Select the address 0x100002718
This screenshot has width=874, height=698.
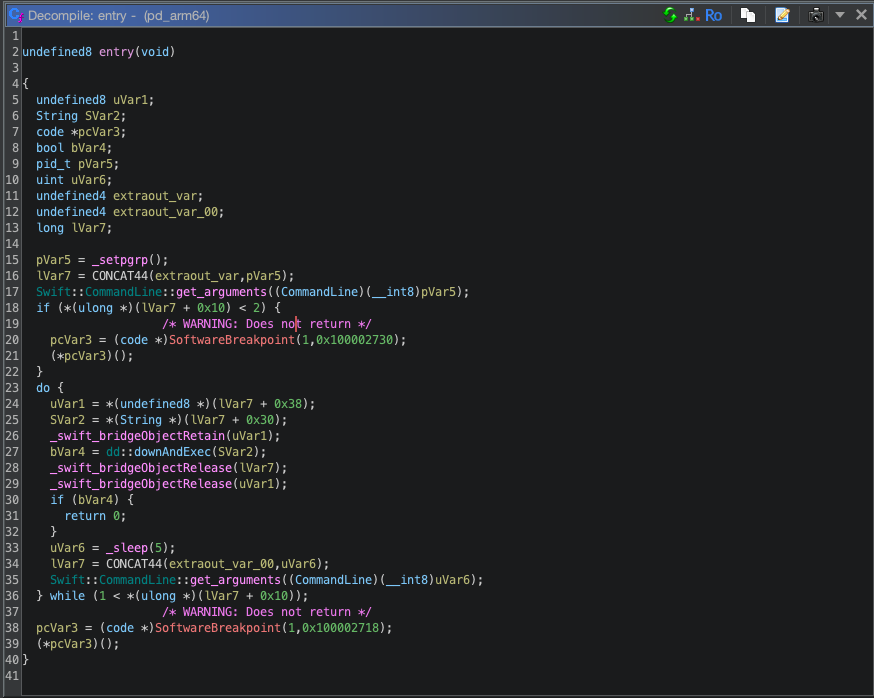pos(341,628)
